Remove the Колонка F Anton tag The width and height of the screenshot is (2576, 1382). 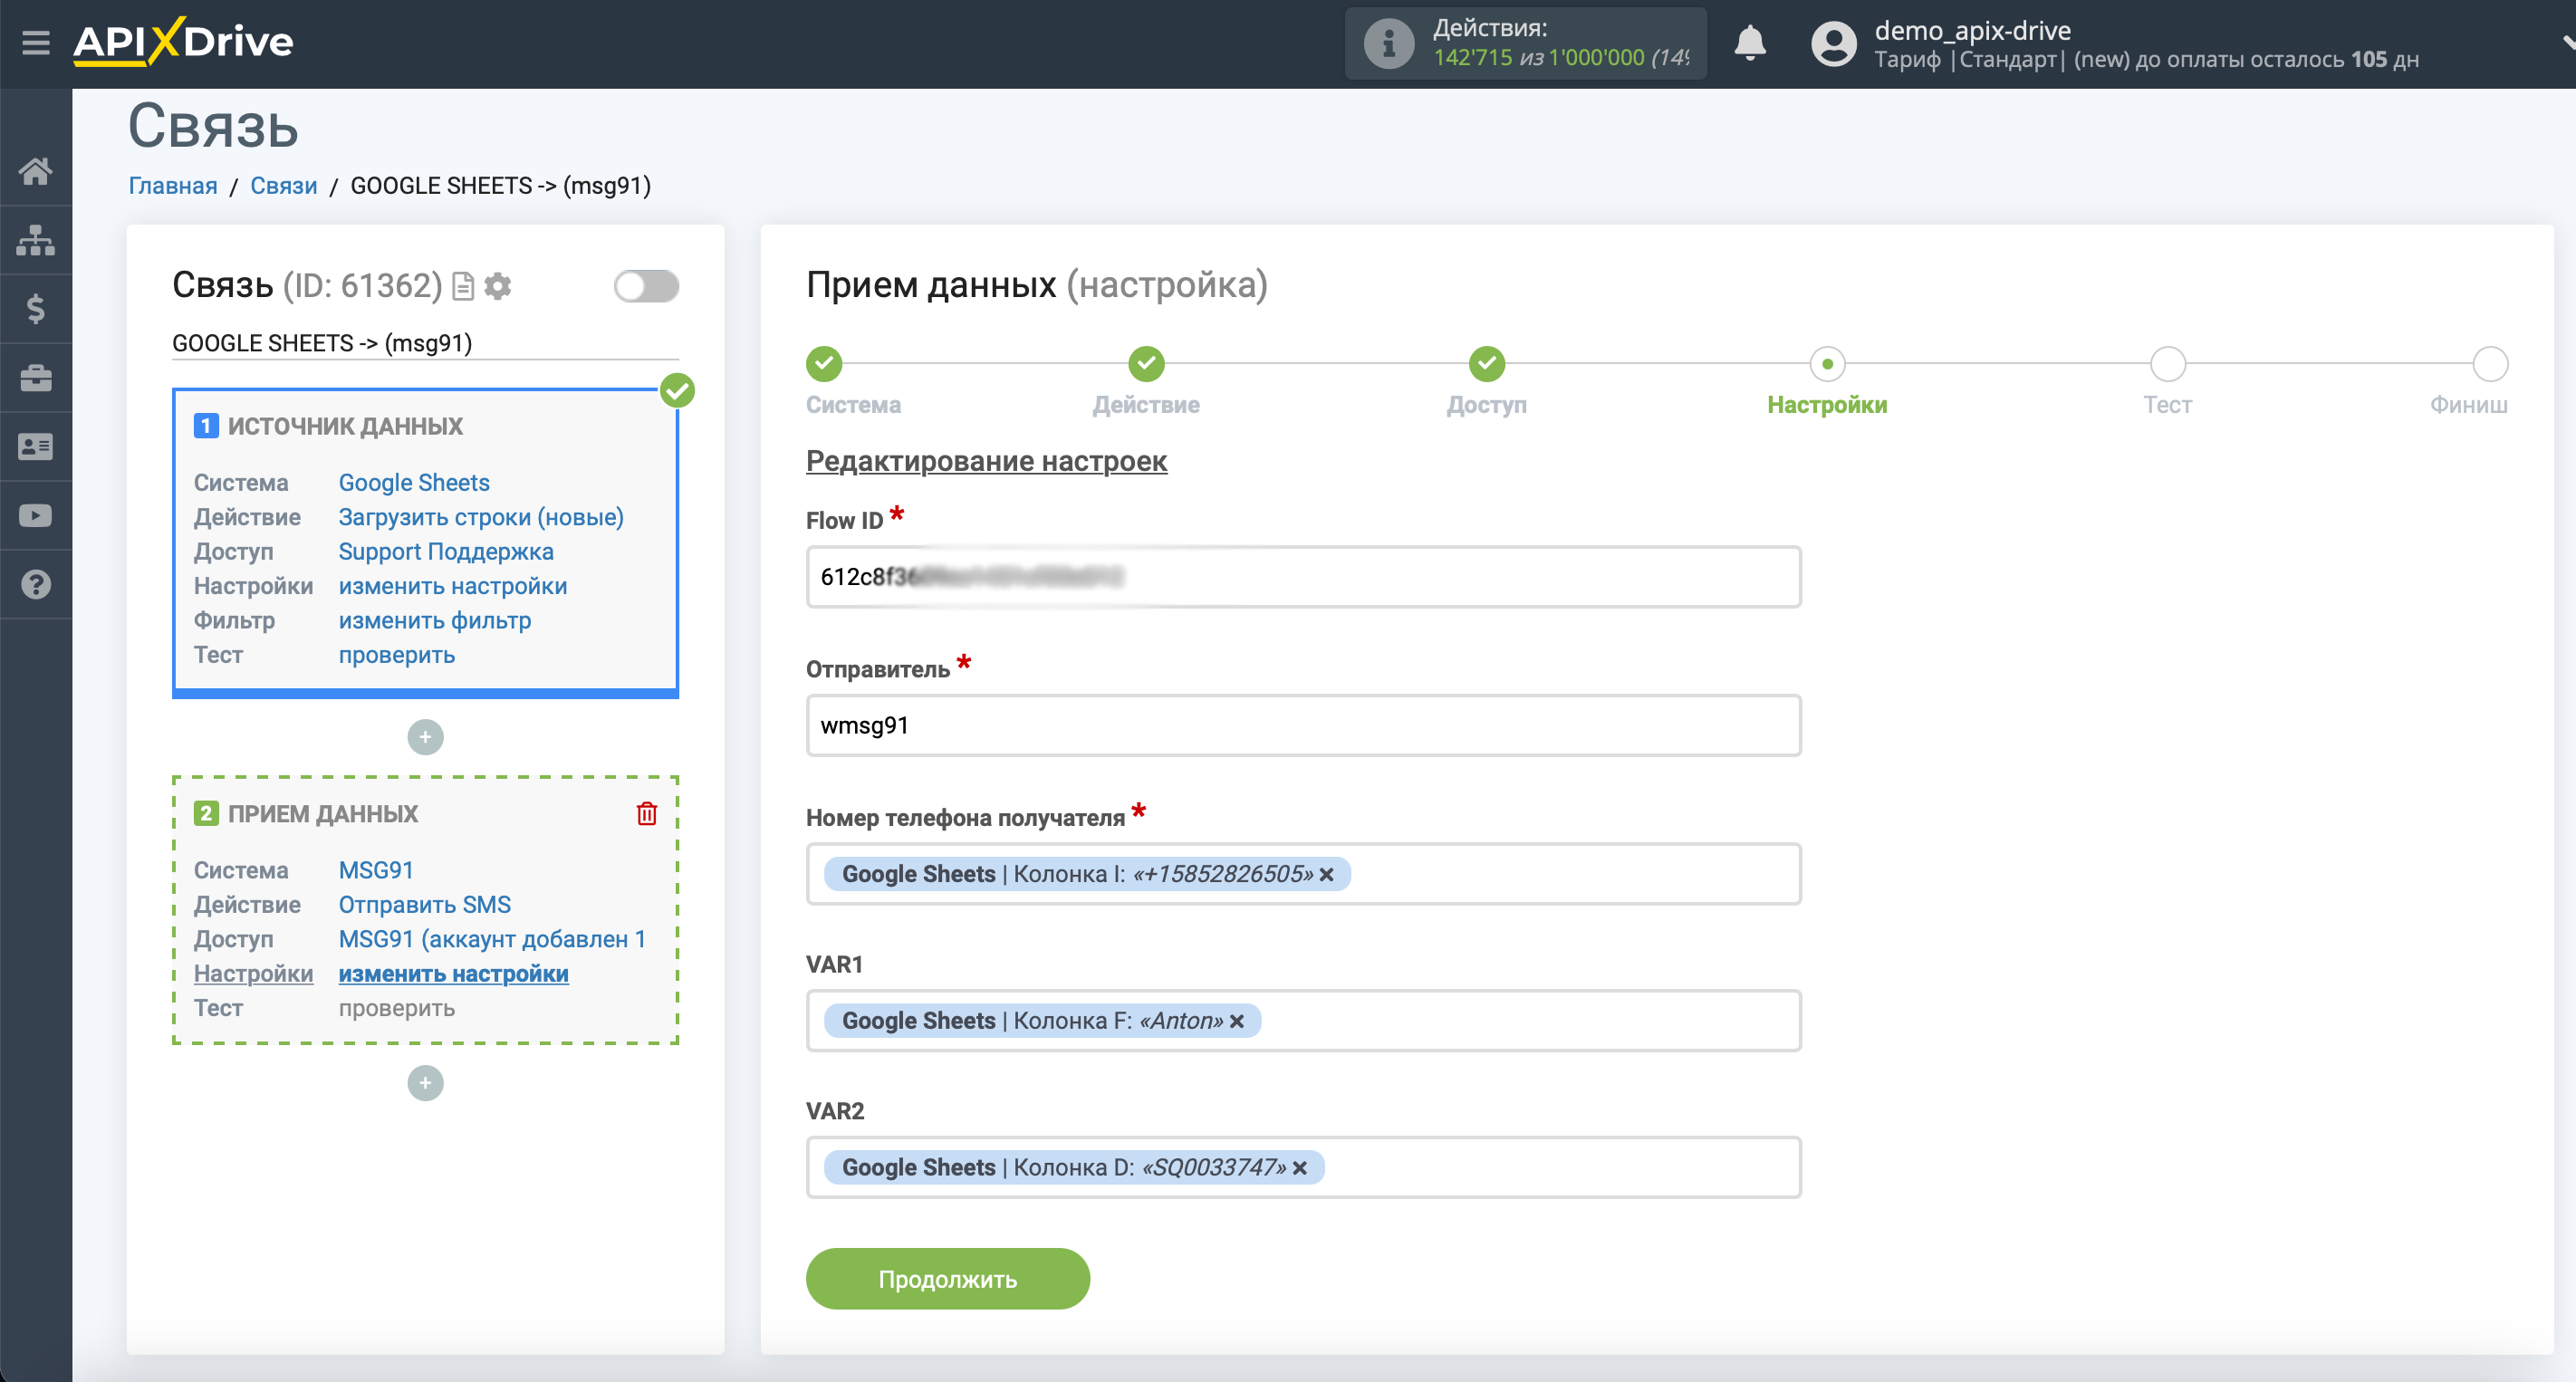point(1236,1022)
